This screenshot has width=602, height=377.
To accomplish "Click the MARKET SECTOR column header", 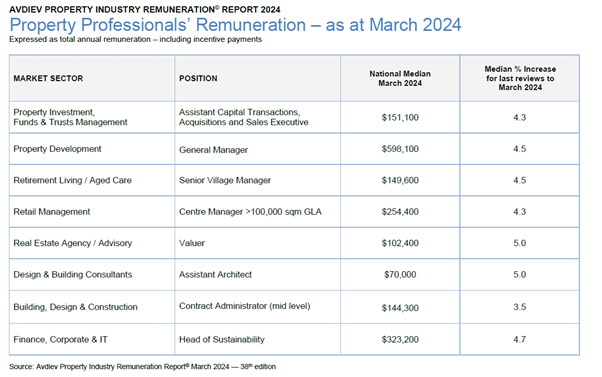I will click(48, 78).
